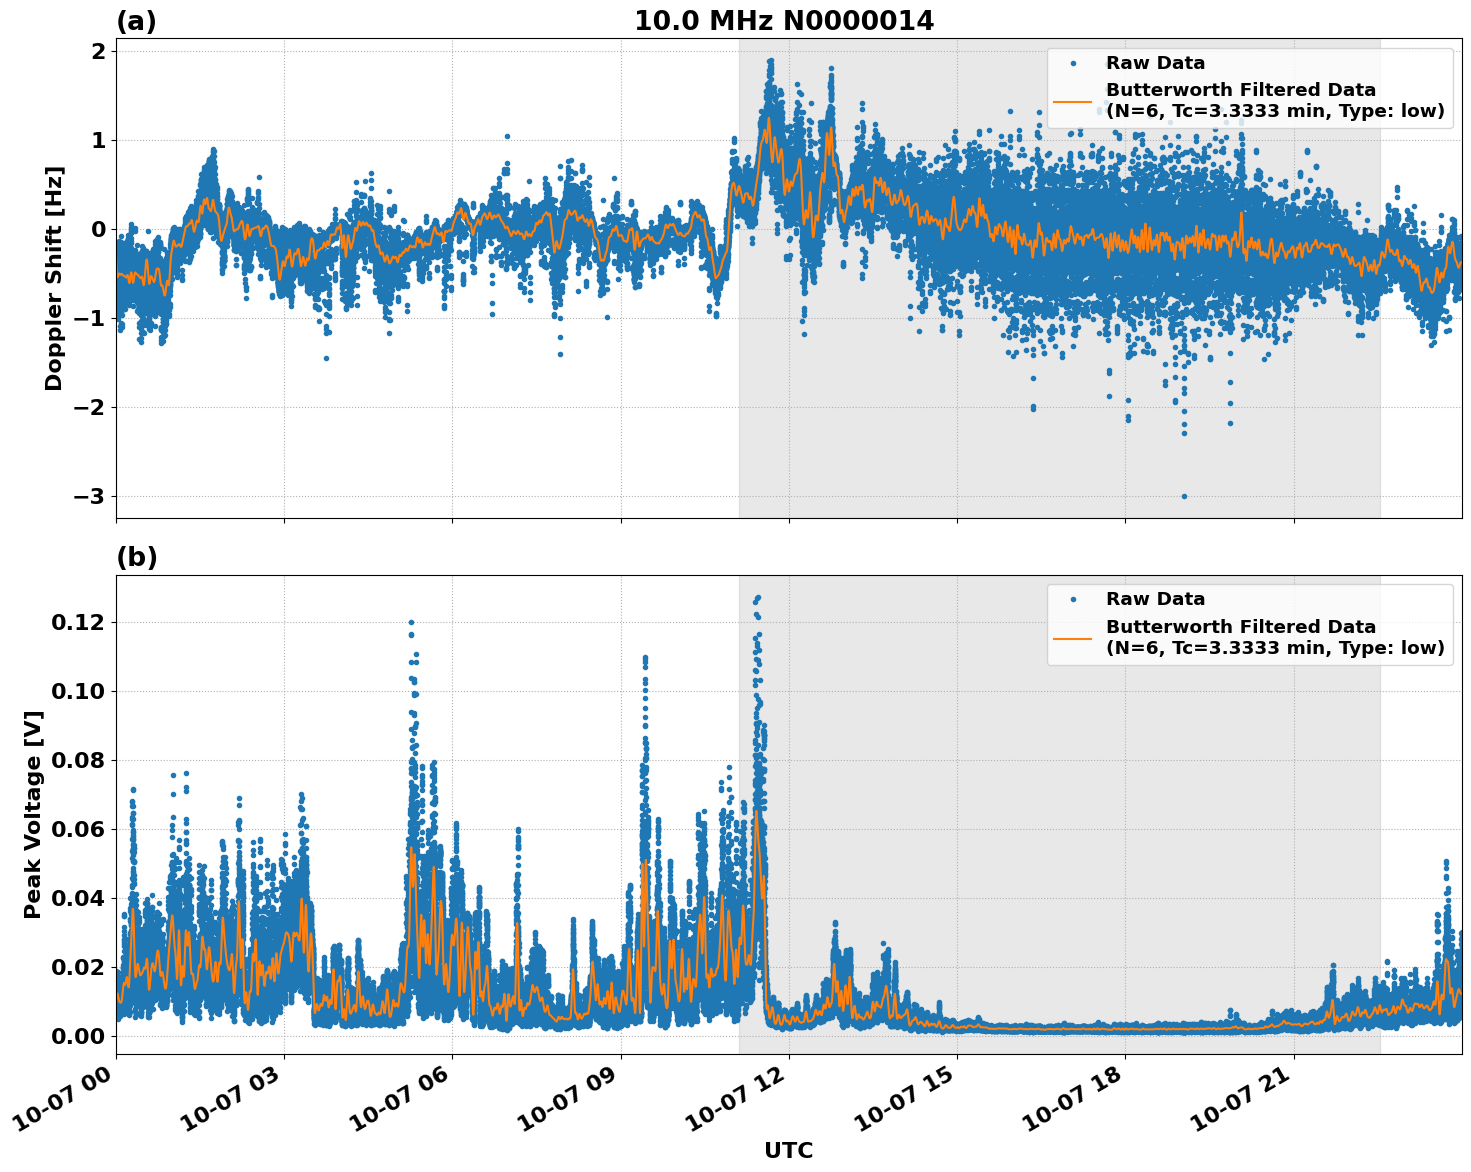Image resolution: width=1471 pixels, height=1172 pixels.
Task: Select the highest voltage spike in panel (b)
Action: click(757, 597)
